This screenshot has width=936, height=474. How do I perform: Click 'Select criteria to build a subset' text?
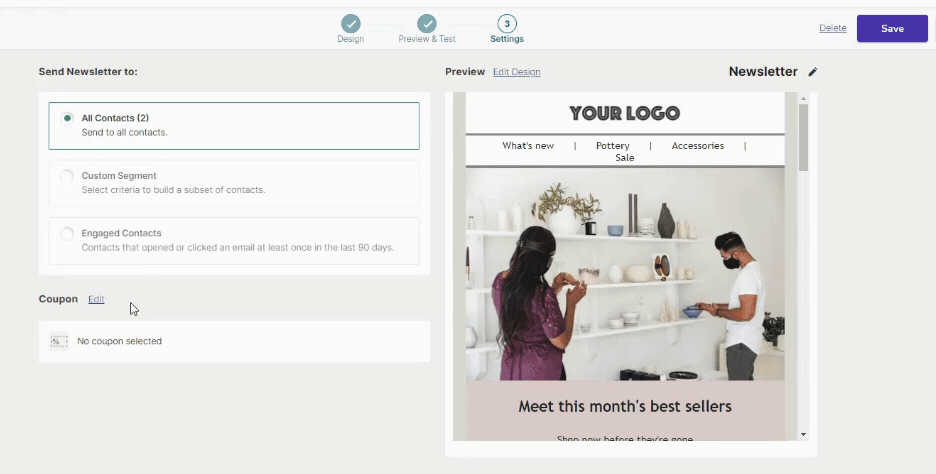point(173,190)
